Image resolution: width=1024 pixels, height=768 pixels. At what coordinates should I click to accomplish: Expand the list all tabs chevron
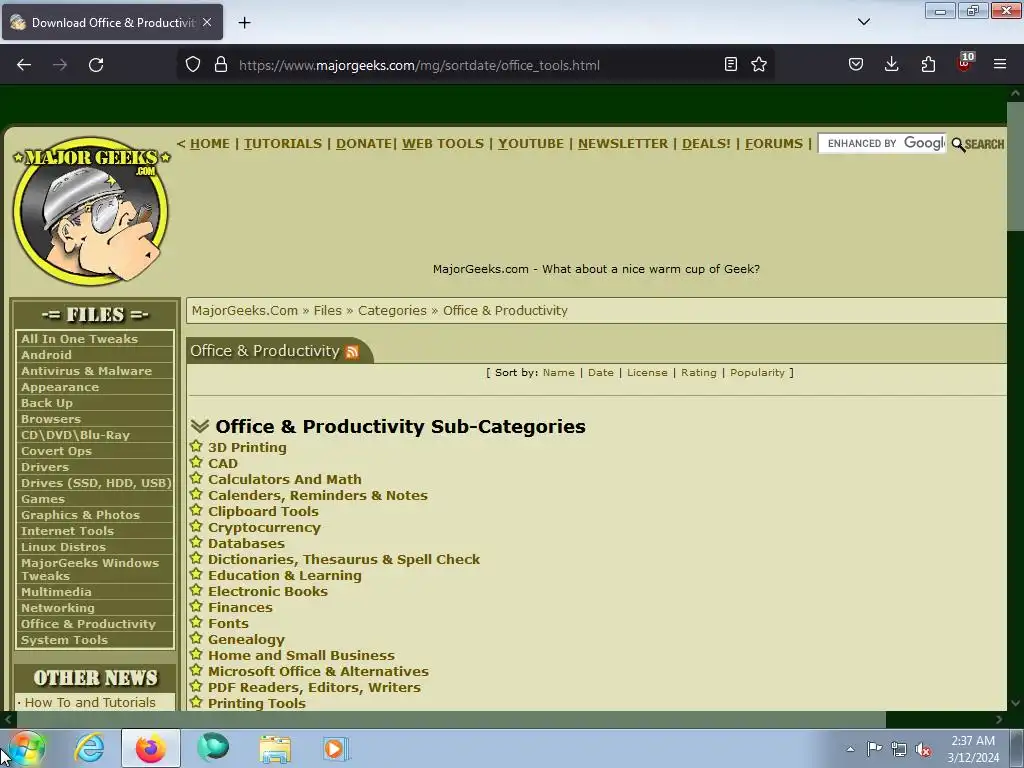tap(864, 22)
